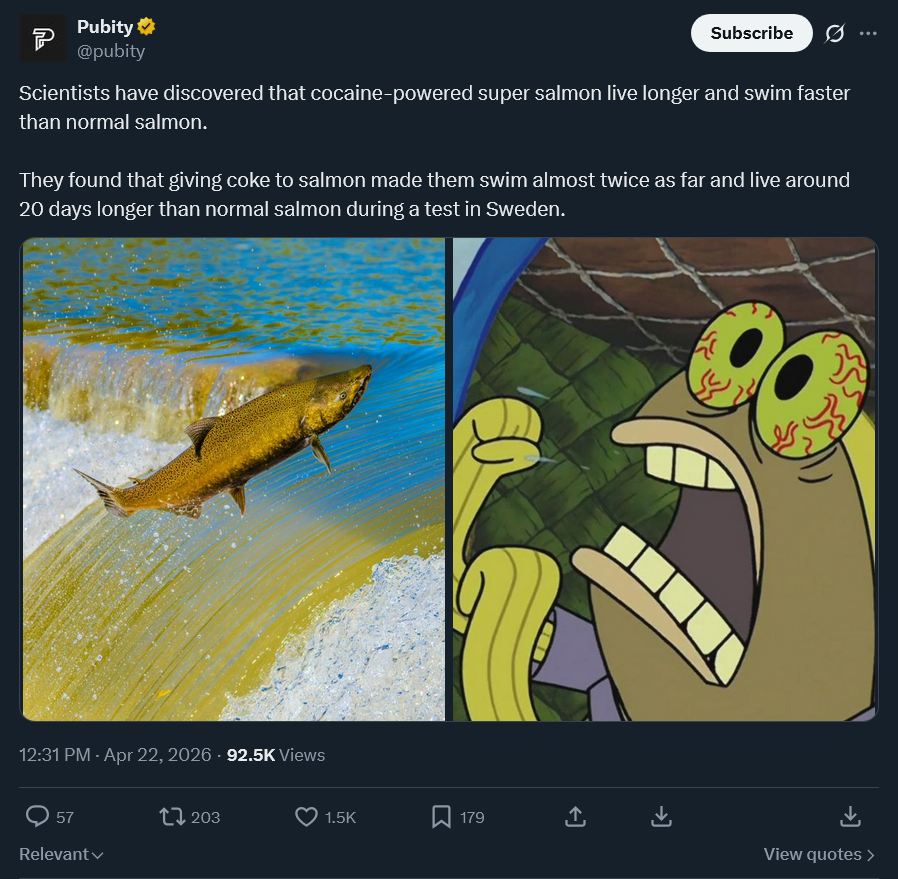The width and height of the screenshot is (898, 879).
Task: Expand the Relevant sort dropdown
Action: [x=61, y=854]
